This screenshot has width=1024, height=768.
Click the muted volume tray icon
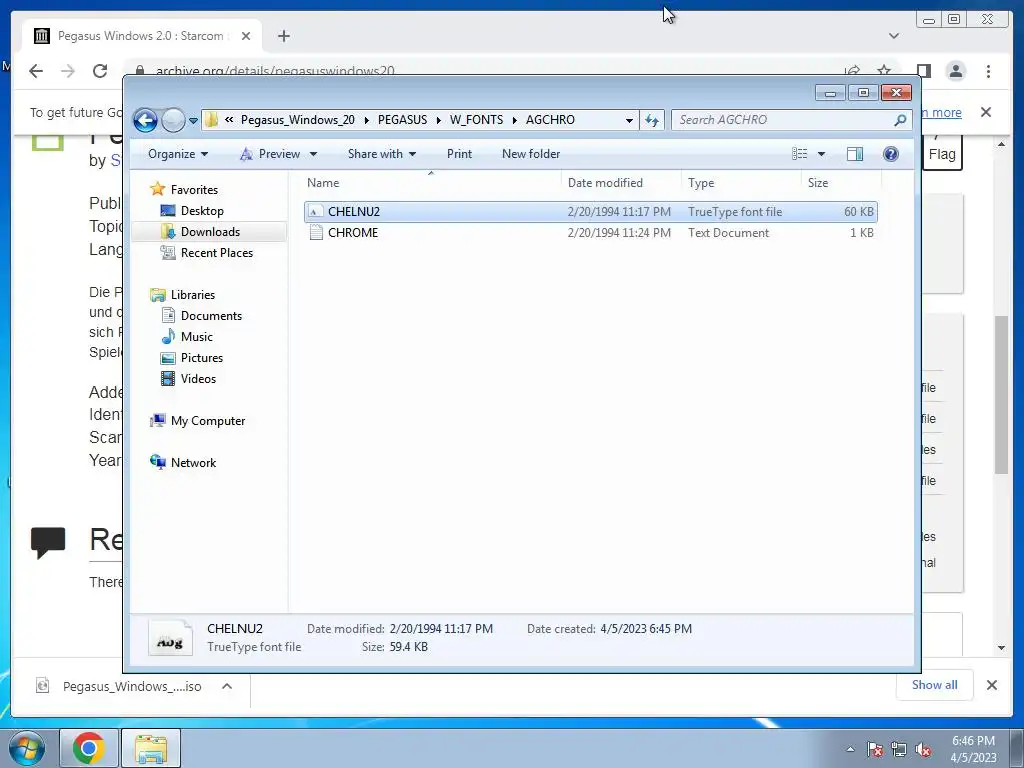(923, 750)
